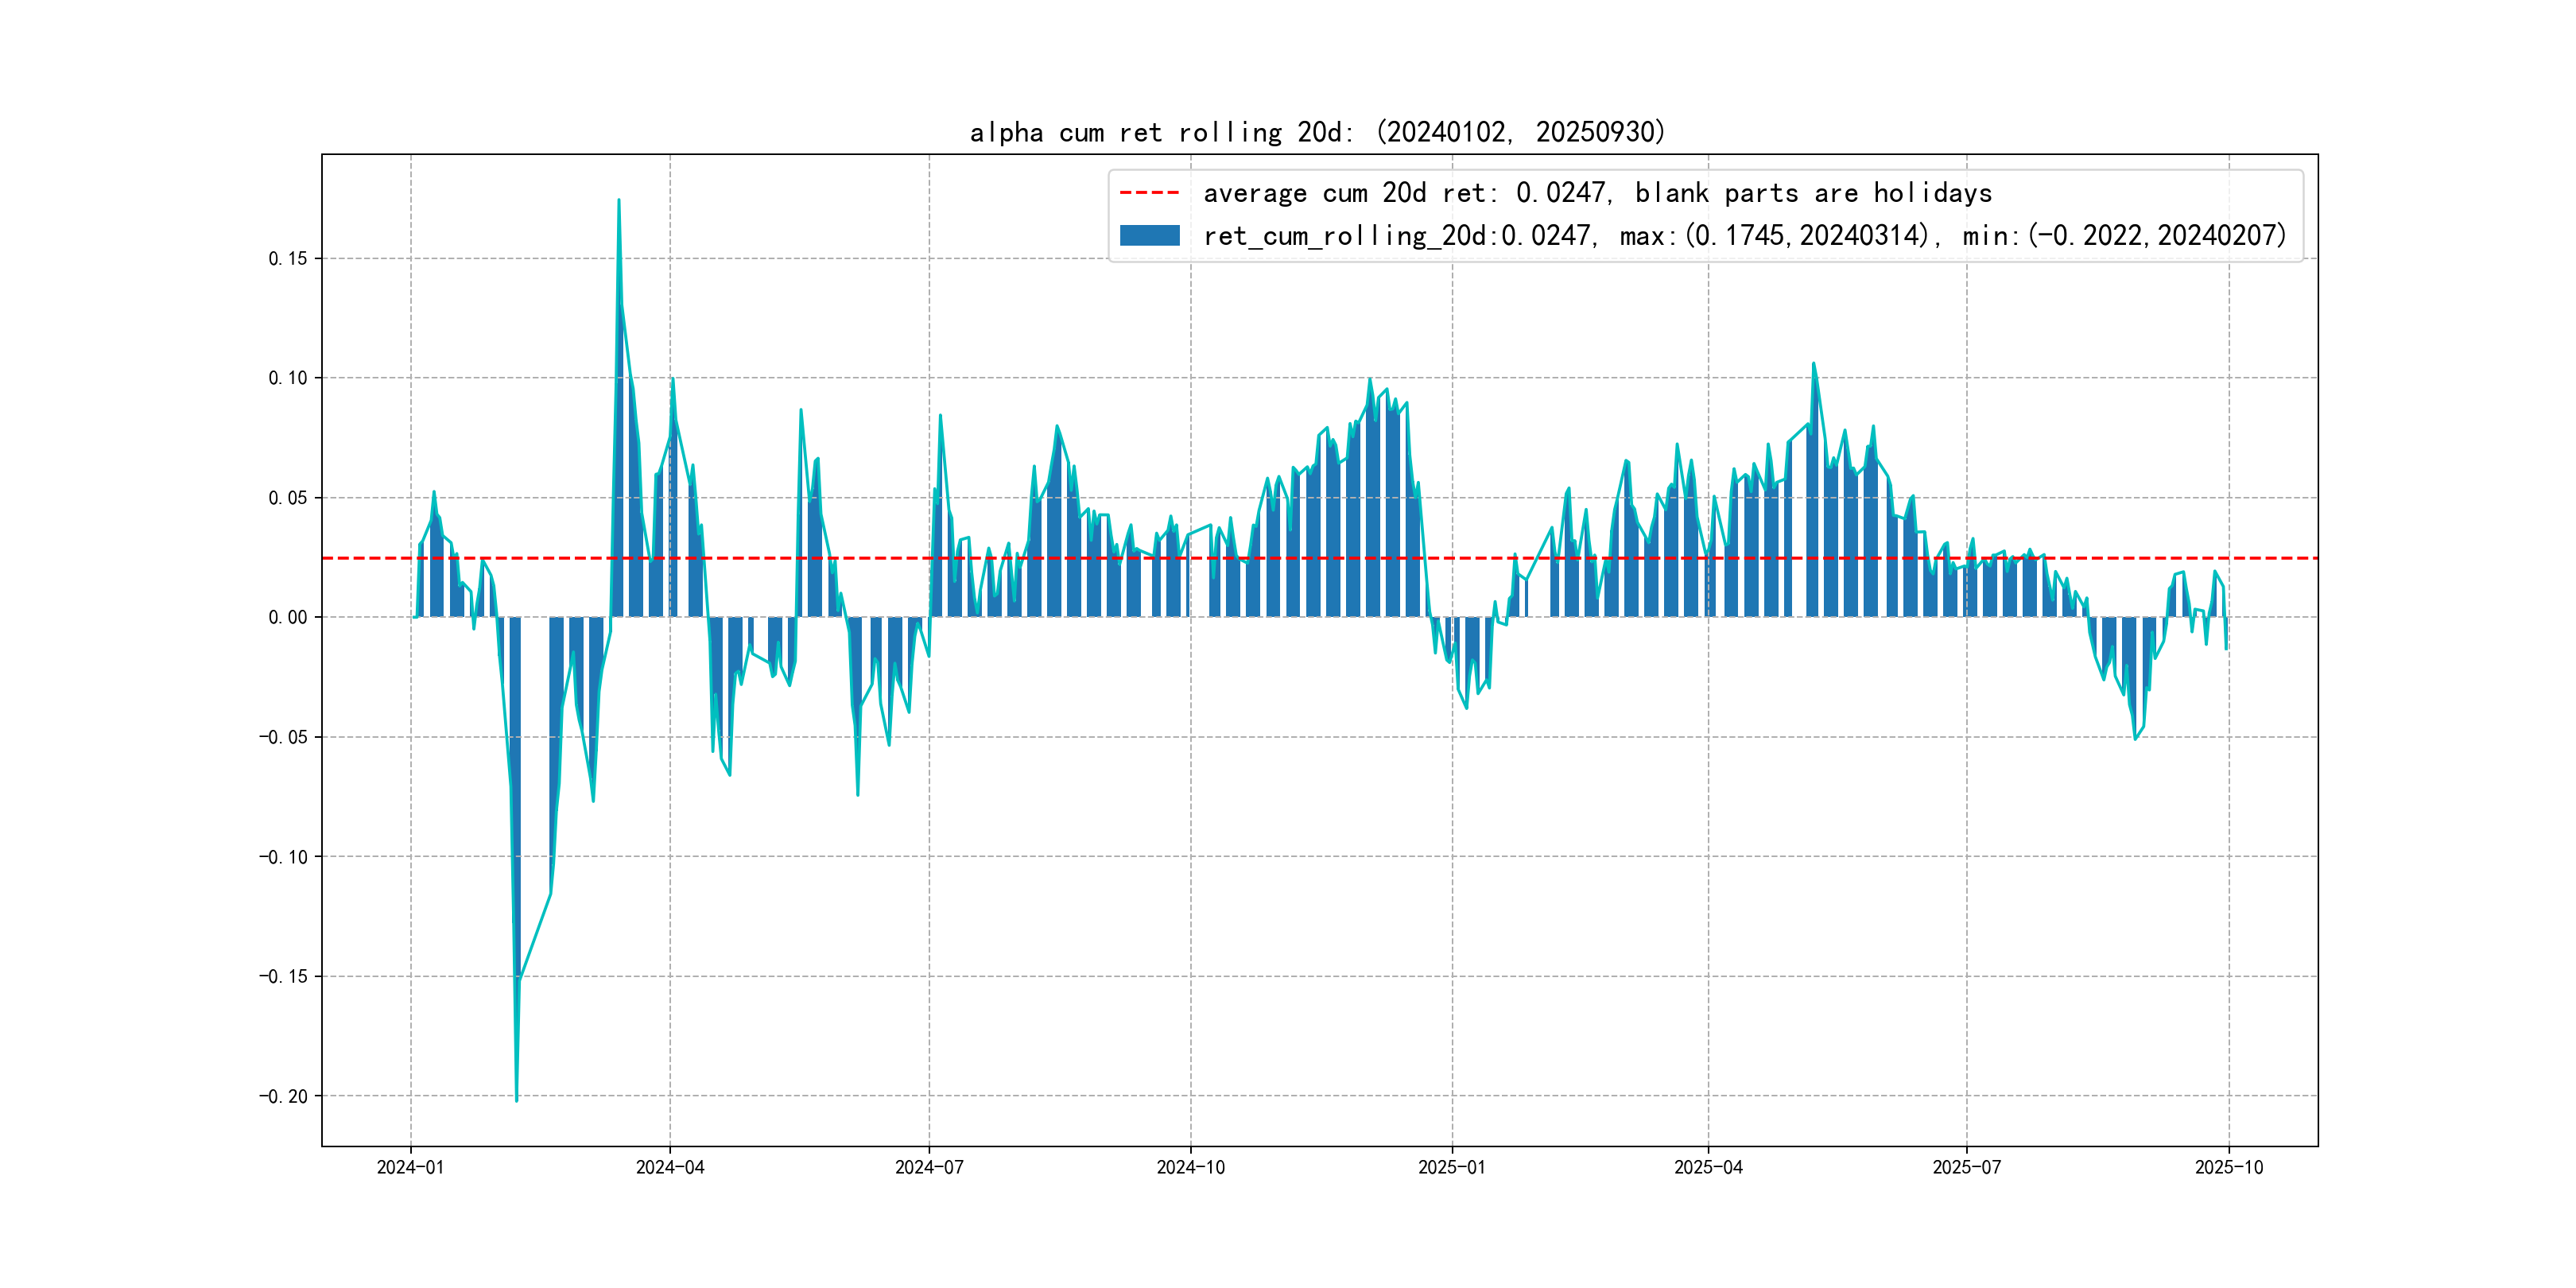Click the 2024-10 x-axis label
Viewport: 2576px width, 1288px height.
point(1190,1167)
